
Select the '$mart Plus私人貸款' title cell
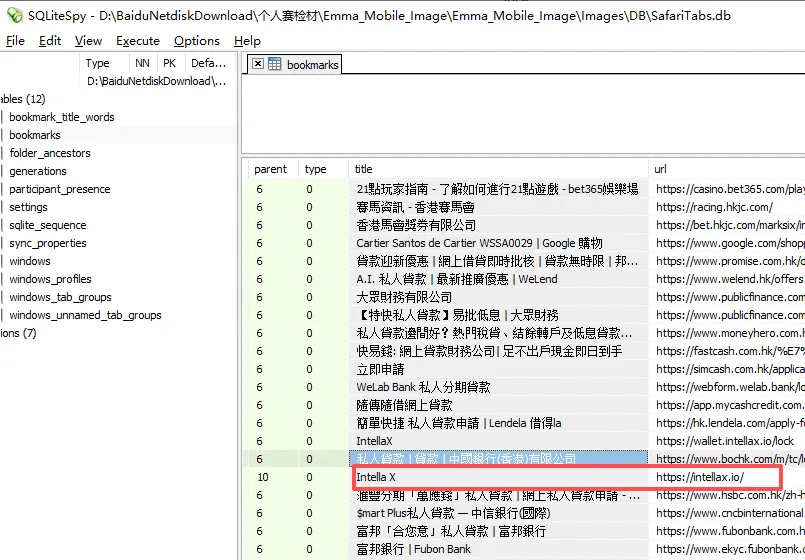click(499, 513)
